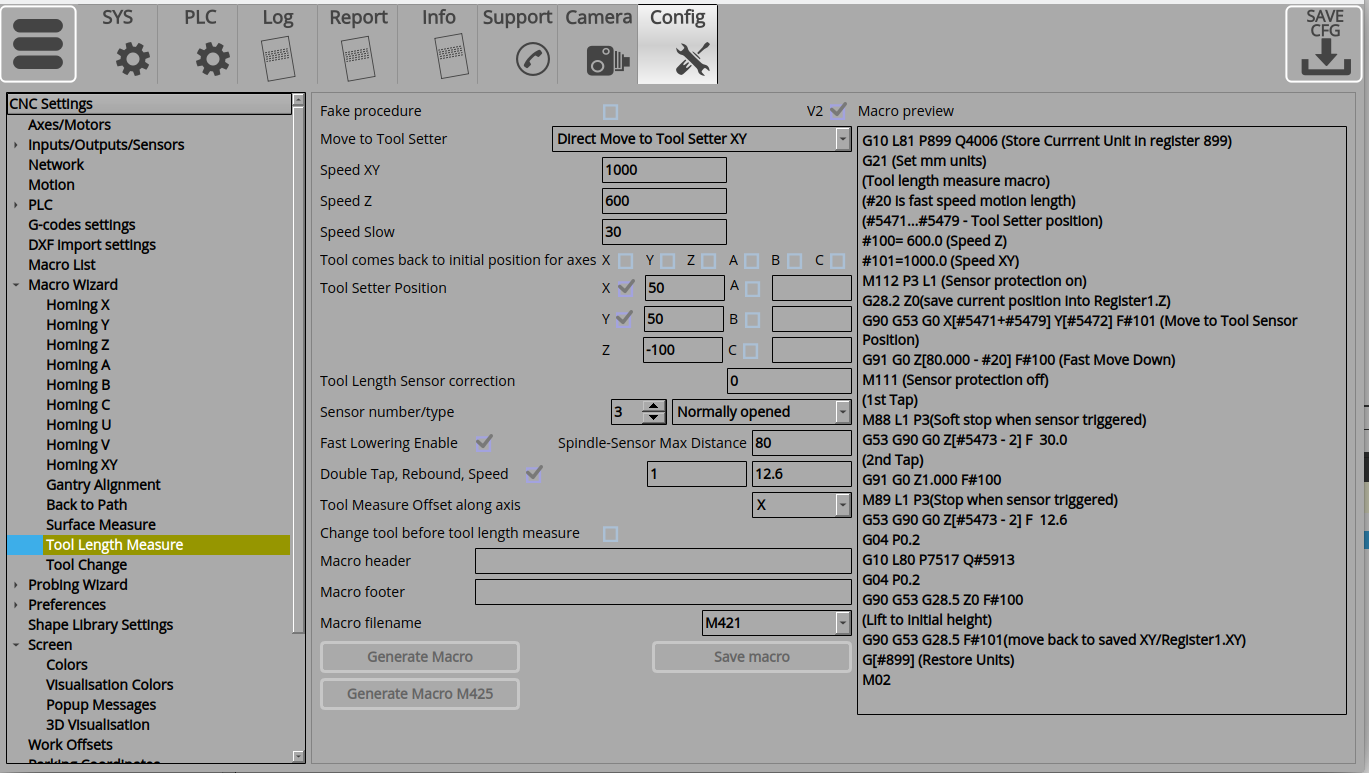
Task: Check Change tool before tool length measure
Action: tap(610, 534)
